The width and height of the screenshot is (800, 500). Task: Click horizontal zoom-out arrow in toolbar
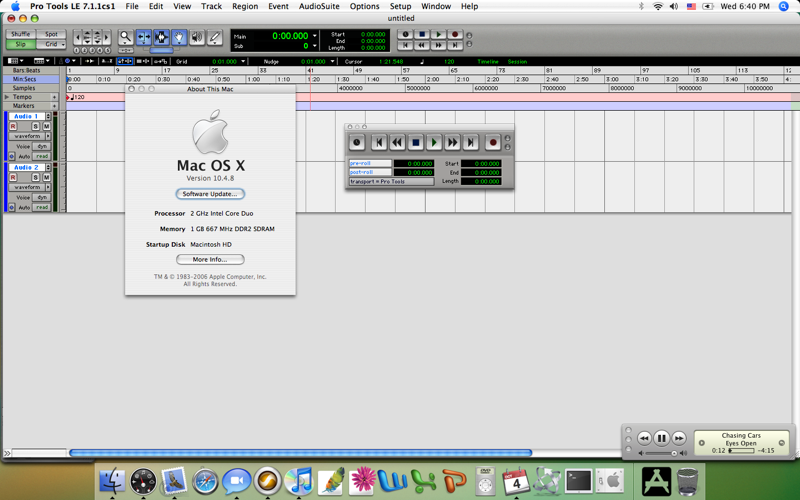pyautogui.click(x=77, y=37)
